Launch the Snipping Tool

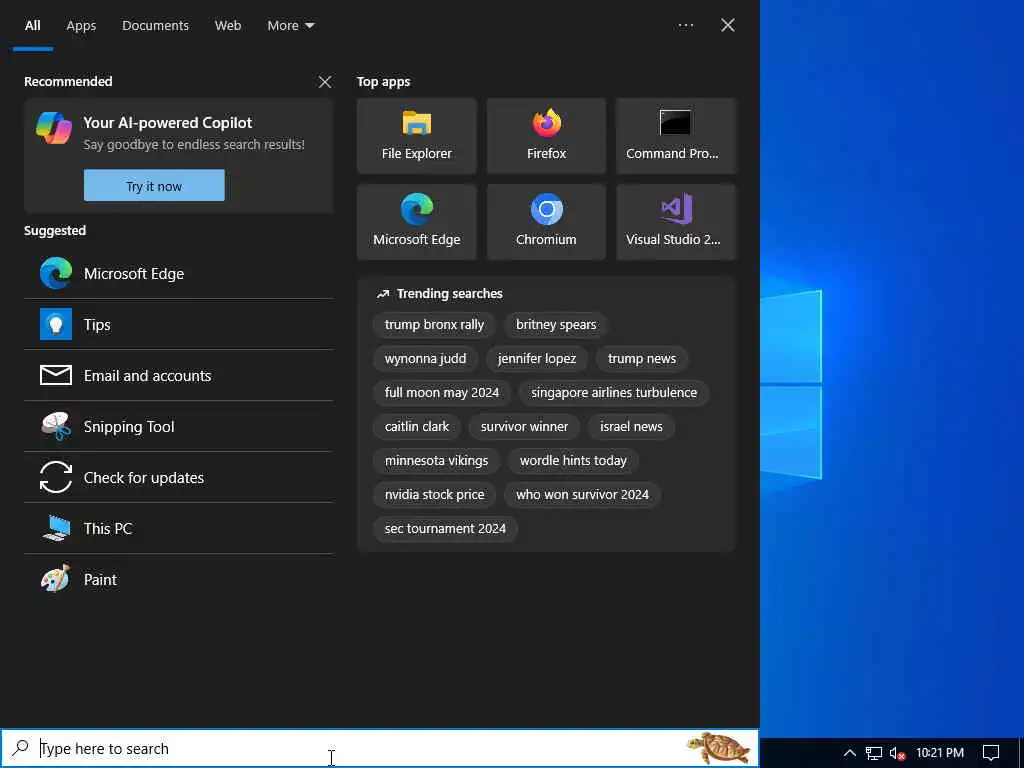(178, 426)
